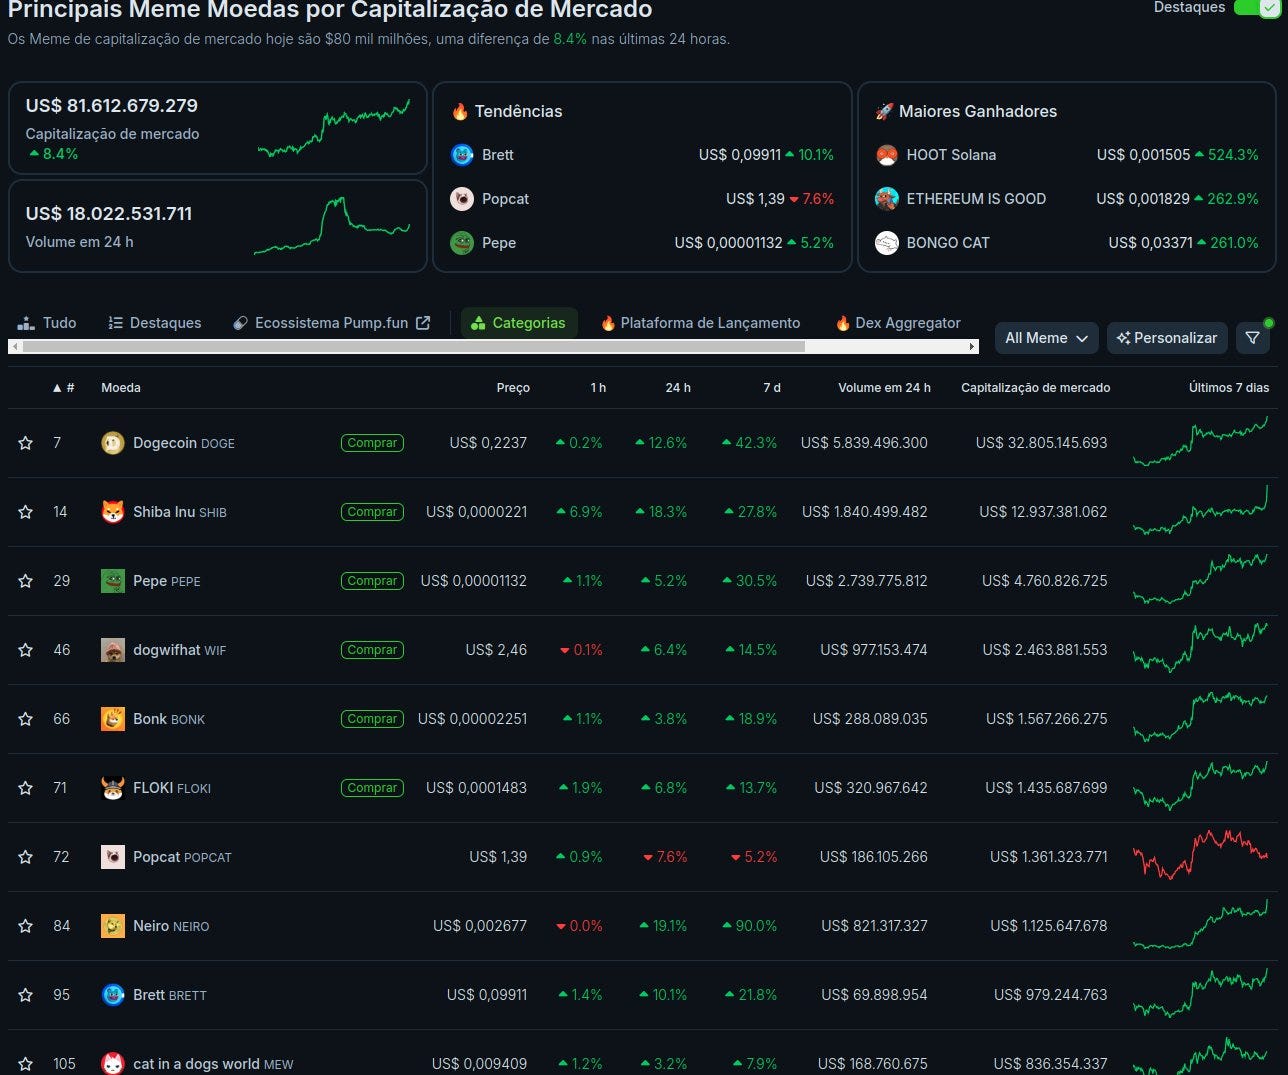Image resolution: width=1288 pixels, height=1075 pixels.
Task: Sort by Capitalização de mercado column
Action: click(1035, 388)
